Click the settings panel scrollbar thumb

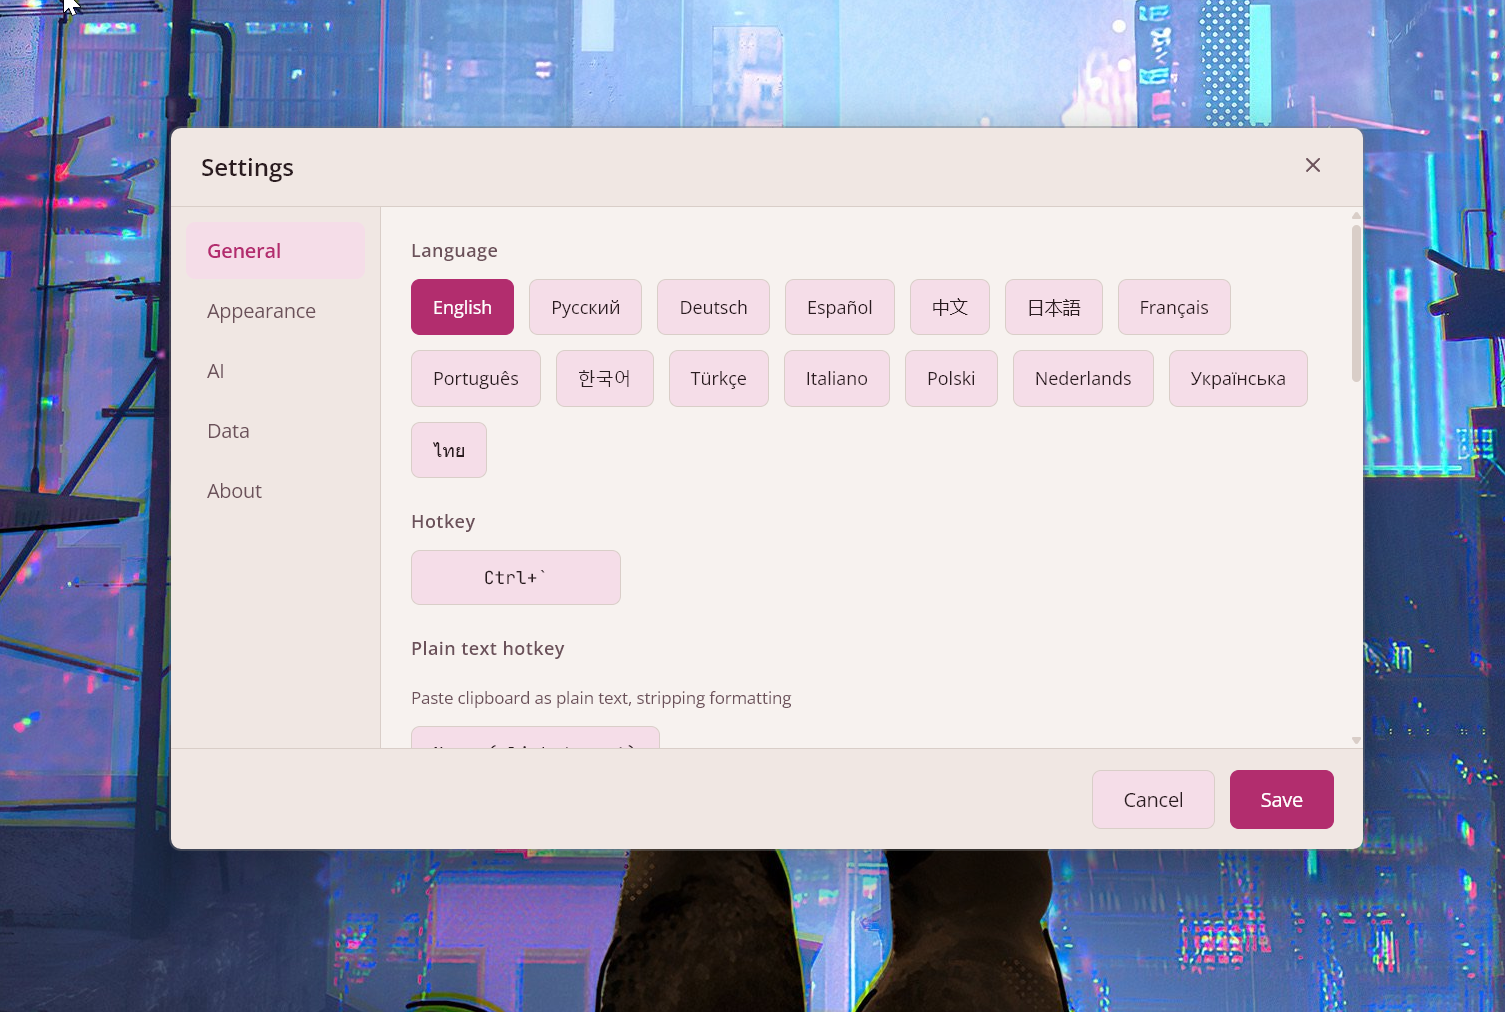point(1356,303)
